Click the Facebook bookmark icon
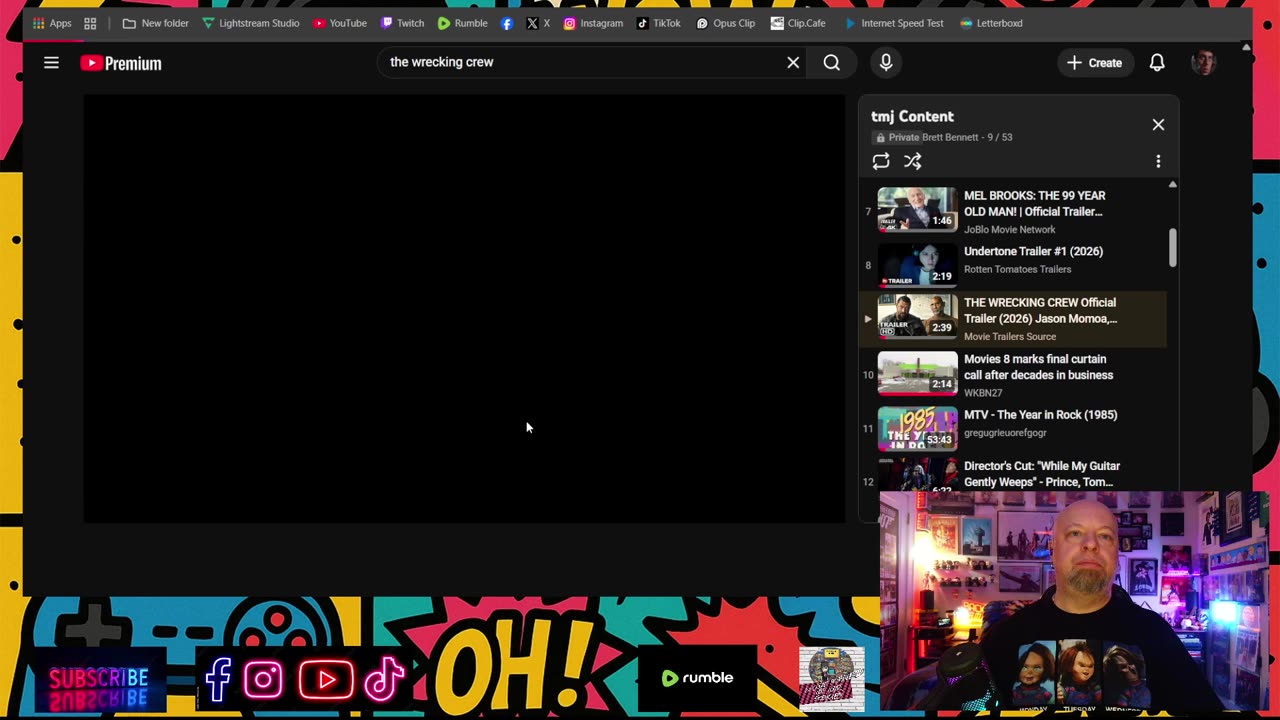The image size is (1280, 720). (x=507, y=23)
